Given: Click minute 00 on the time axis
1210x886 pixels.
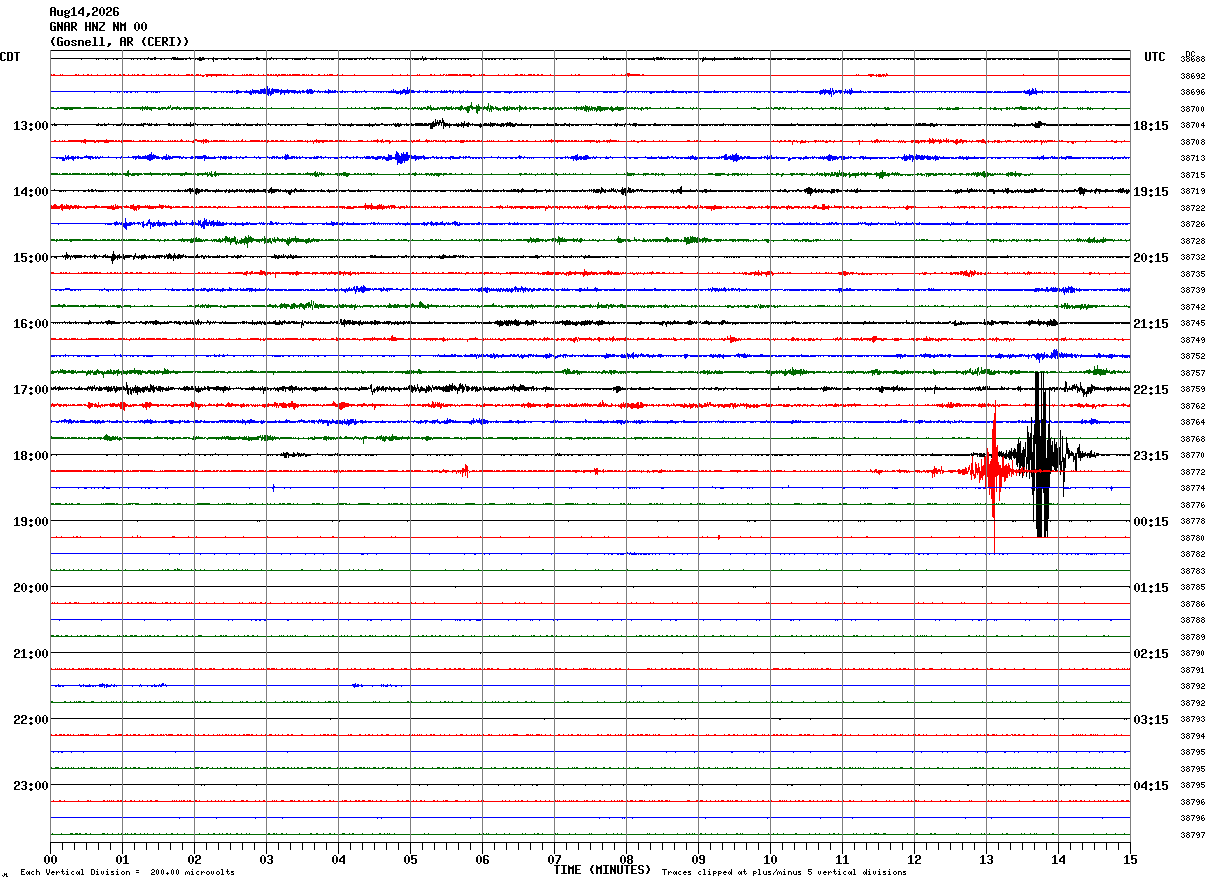Looking at the screenshot, I should [x=50, y=859].
